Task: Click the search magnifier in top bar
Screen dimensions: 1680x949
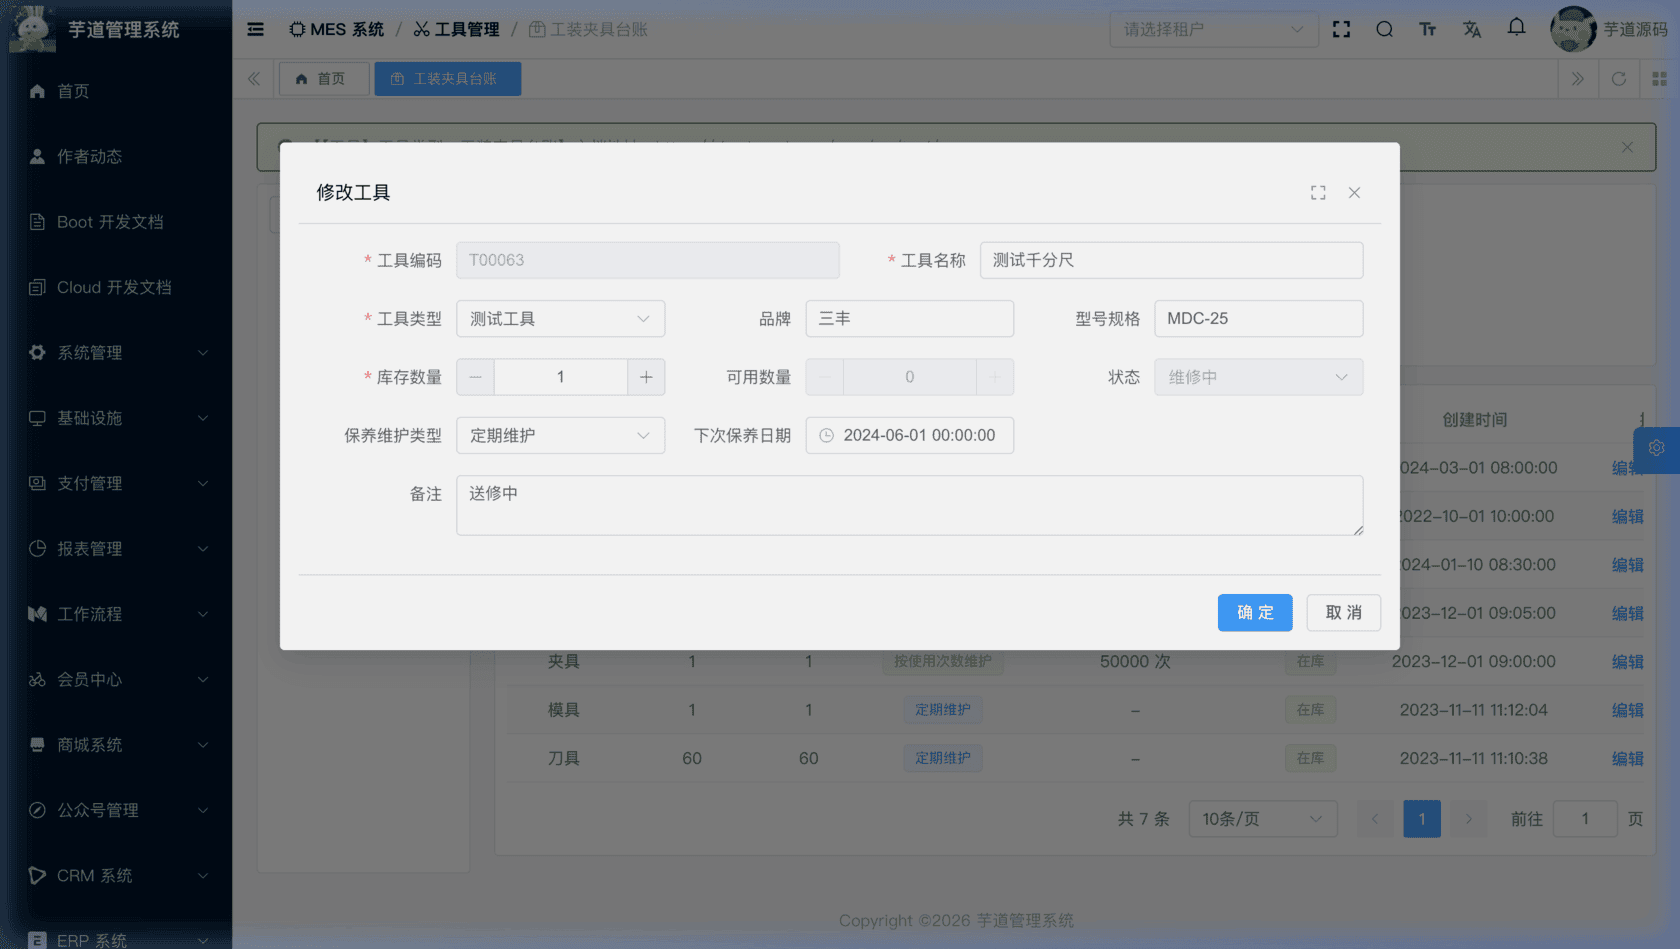Action: (1384, 29)
